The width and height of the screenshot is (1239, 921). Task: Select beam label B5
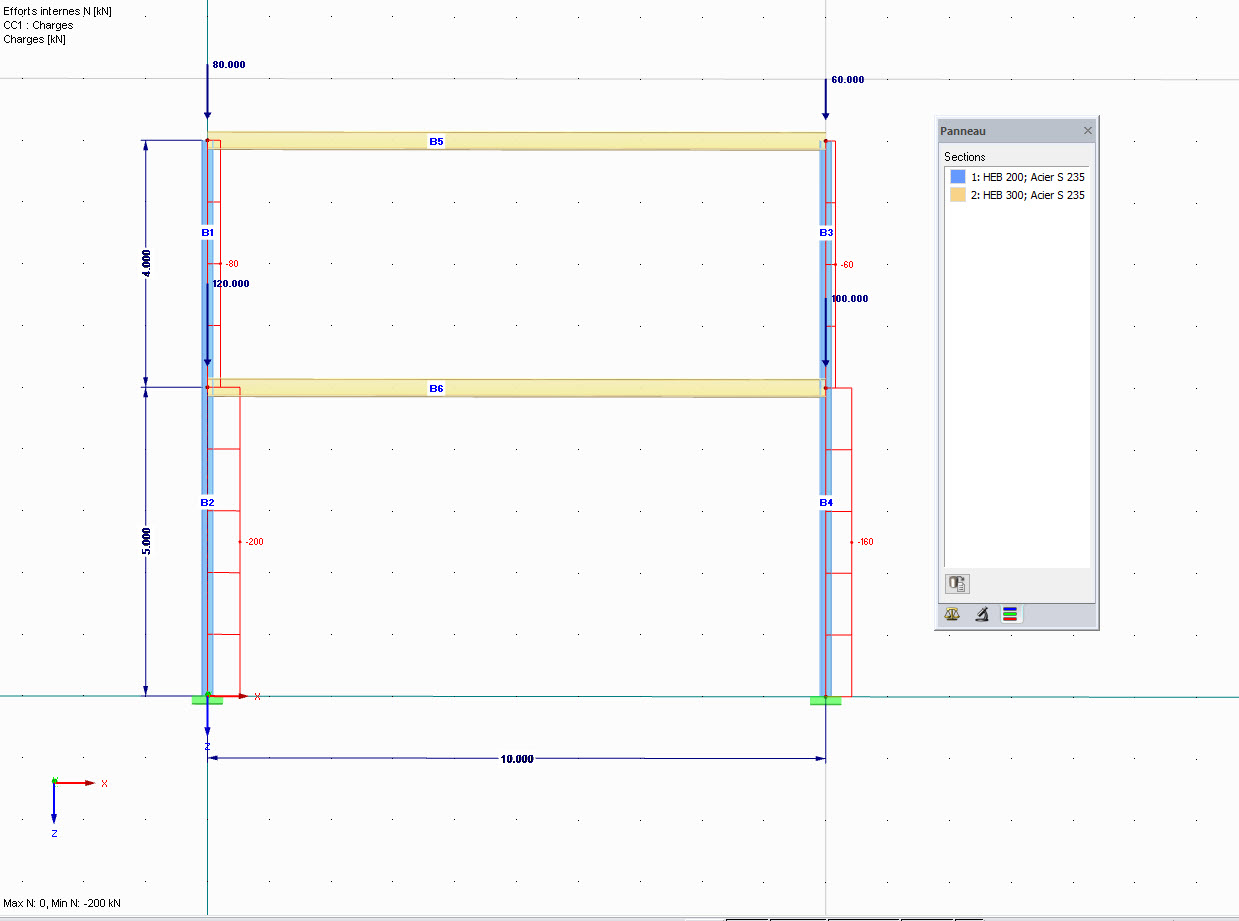point(436,142)
